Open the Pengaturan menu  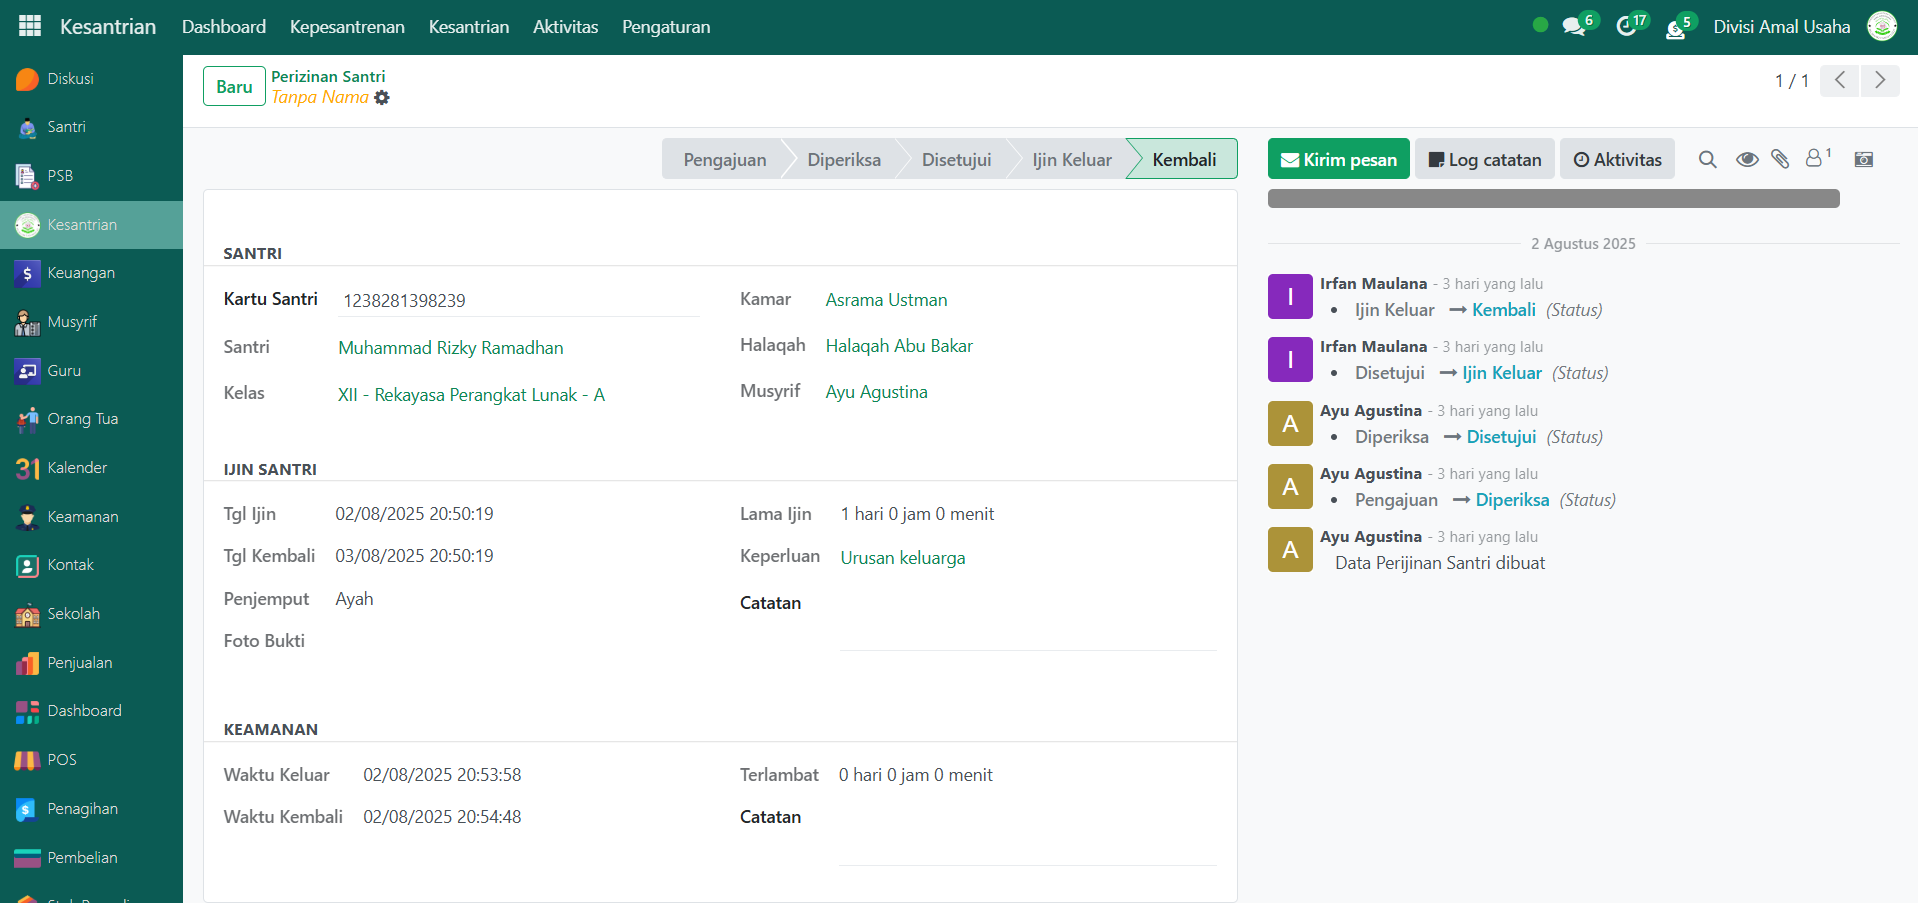coord(666,27)
